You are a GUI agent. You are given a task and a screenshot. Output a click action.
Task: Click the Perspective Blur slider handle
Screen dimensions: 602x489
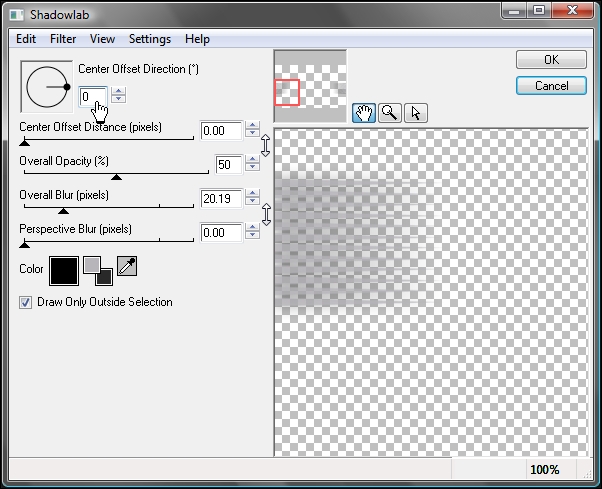pyautogui.click(x=25, y=244)
